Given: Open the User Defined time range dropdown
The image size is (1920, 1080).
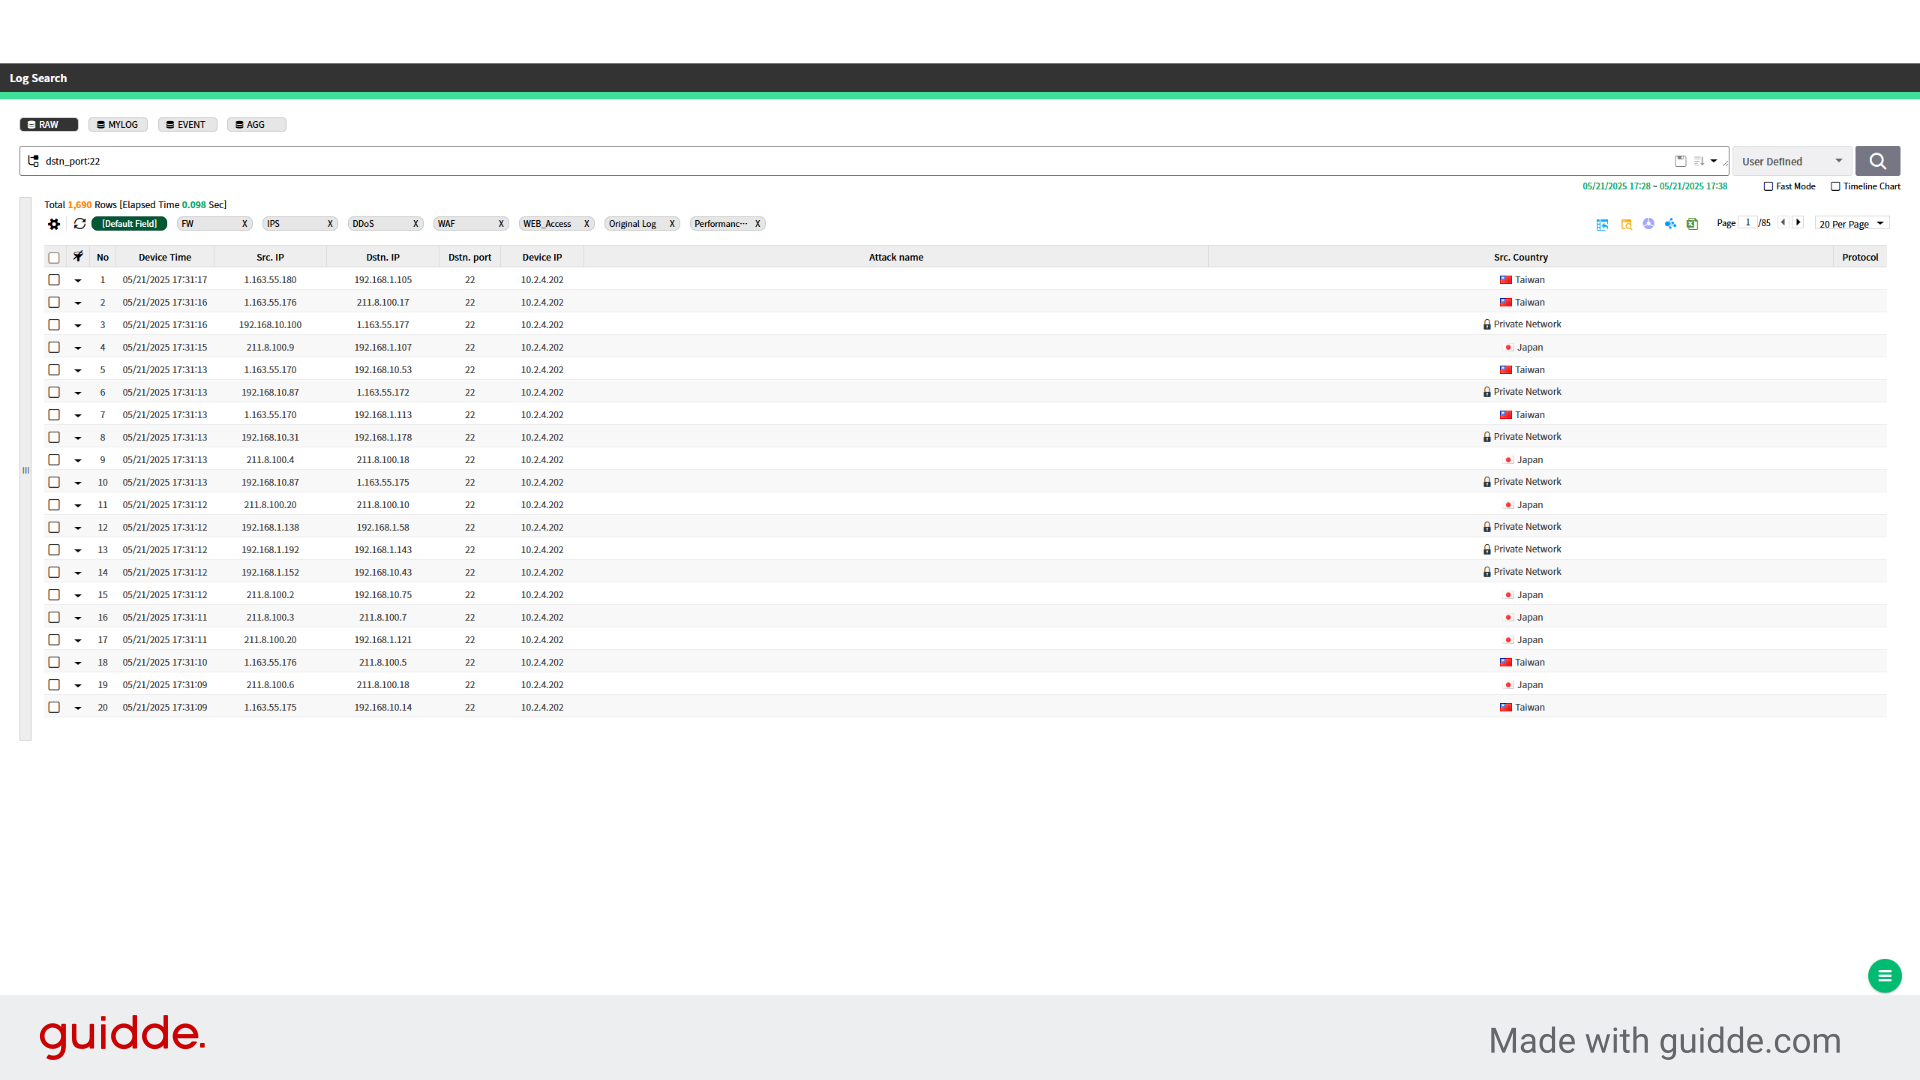Looking at the screenshot, I should (x=1791, y=161).
